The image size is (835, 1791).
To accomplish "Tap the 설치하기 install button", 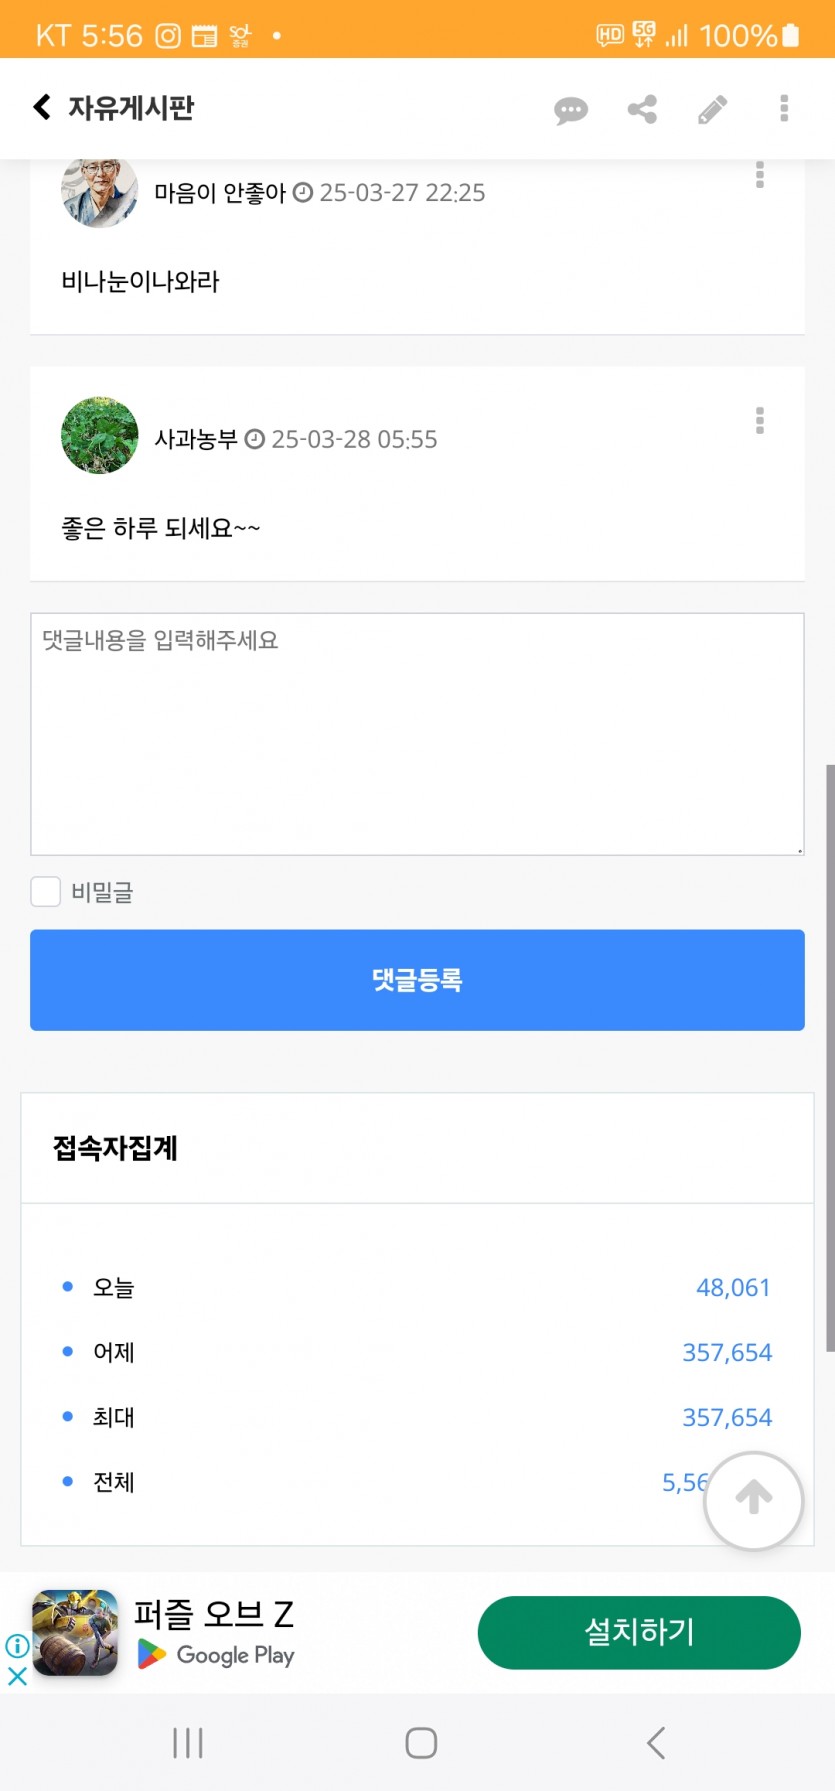I will pyautogui.click(x=639, y=1632).
